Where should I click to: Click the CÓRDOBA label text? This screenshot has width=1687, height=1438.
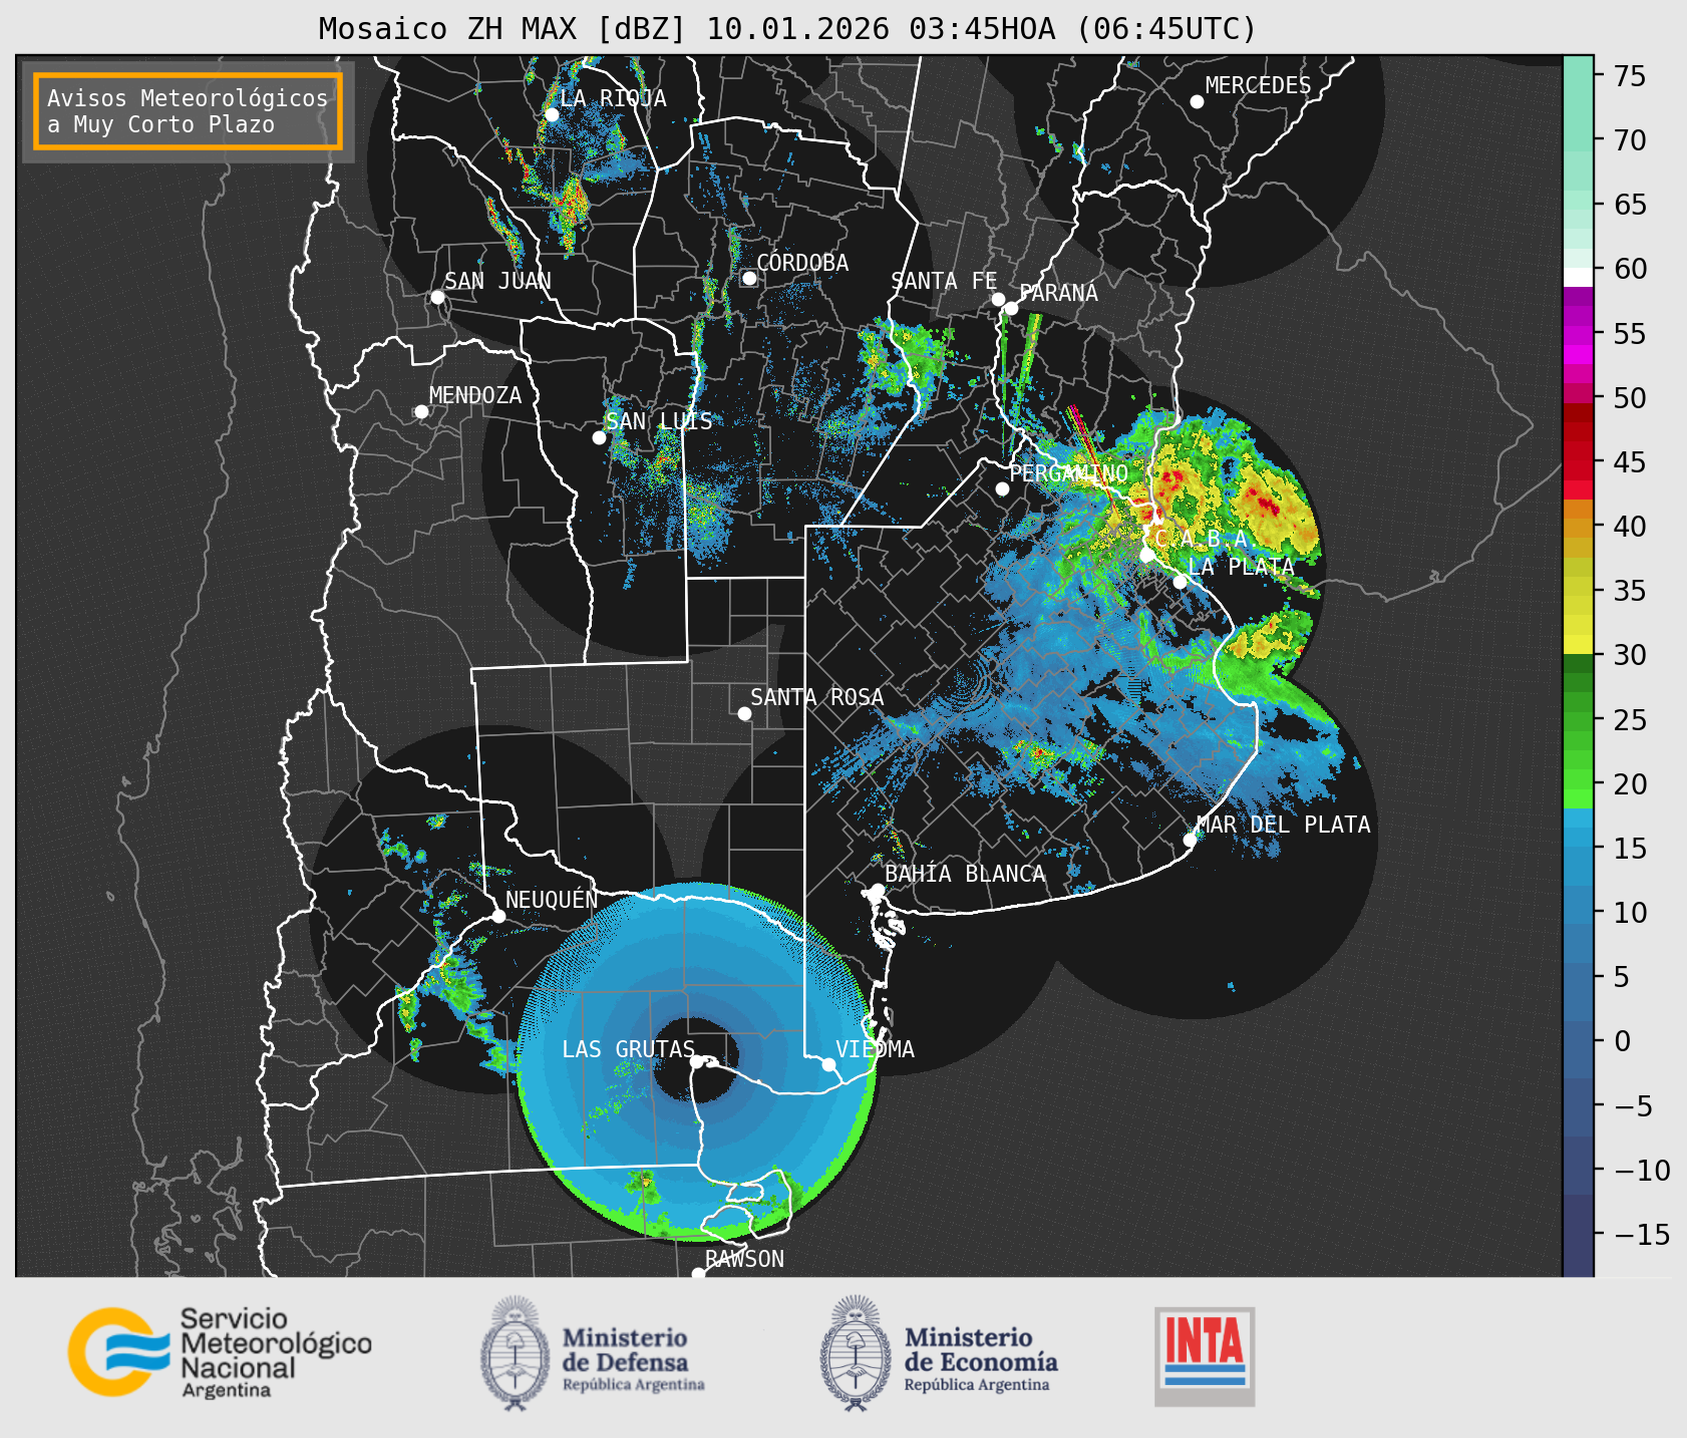click(802, 263)
